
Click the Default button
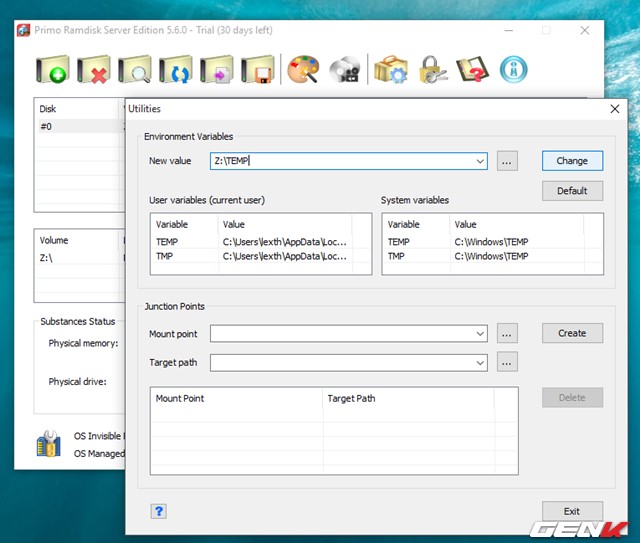coord(572,191)
